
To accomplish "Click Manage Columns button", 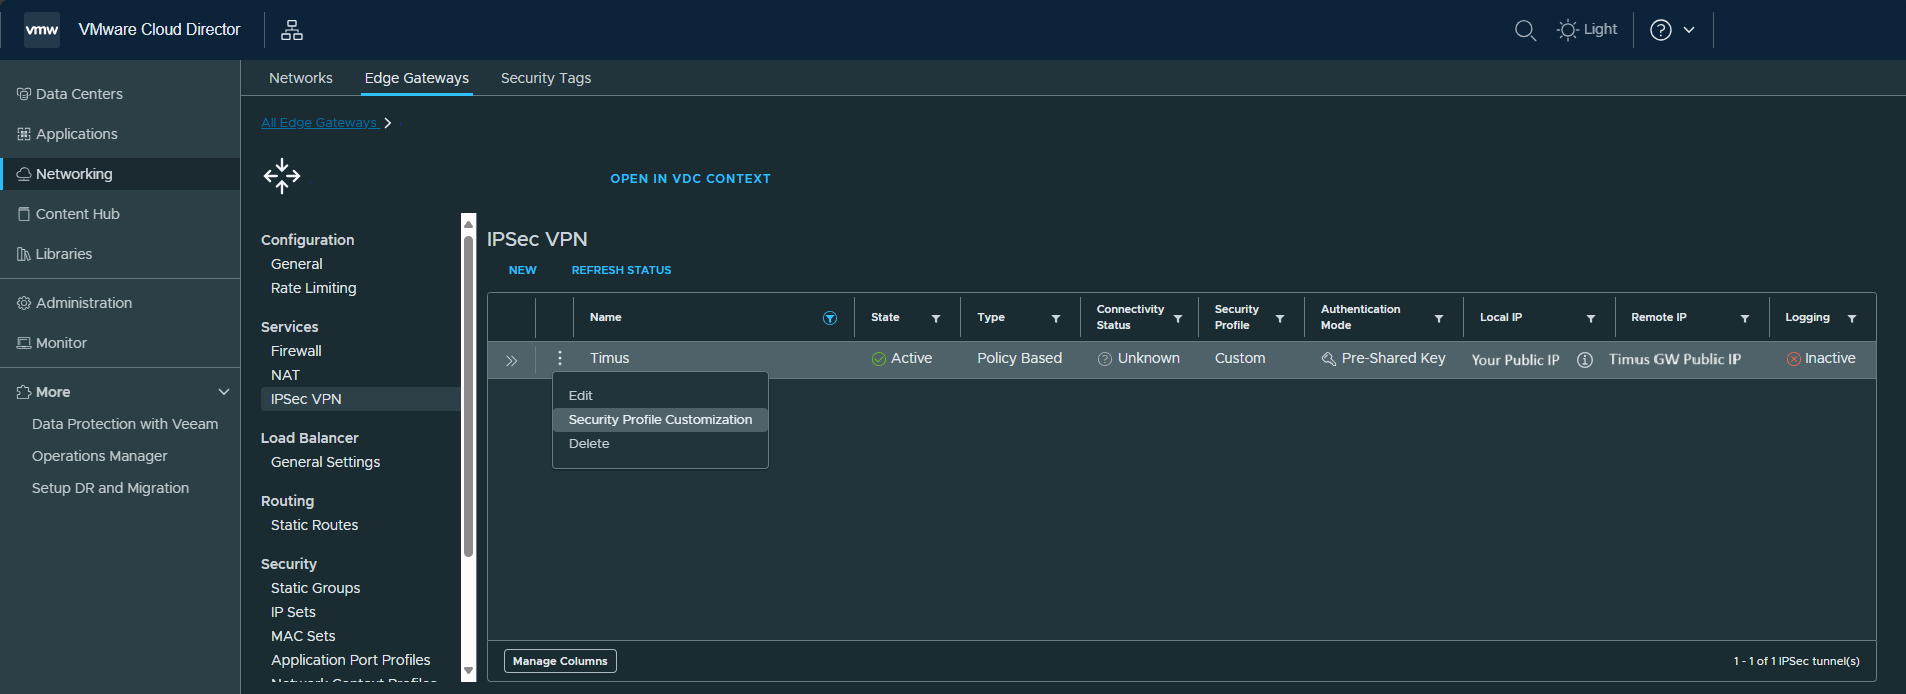I will [560, 661].
